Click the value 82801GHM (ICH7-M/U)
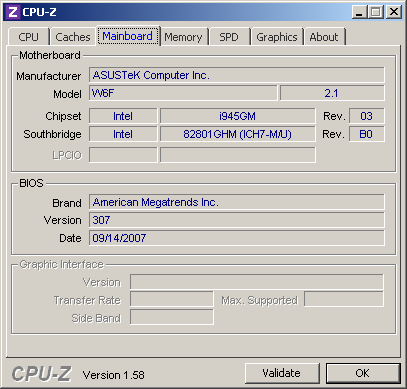This screenshot has height=389, width=407. point(237,134)
